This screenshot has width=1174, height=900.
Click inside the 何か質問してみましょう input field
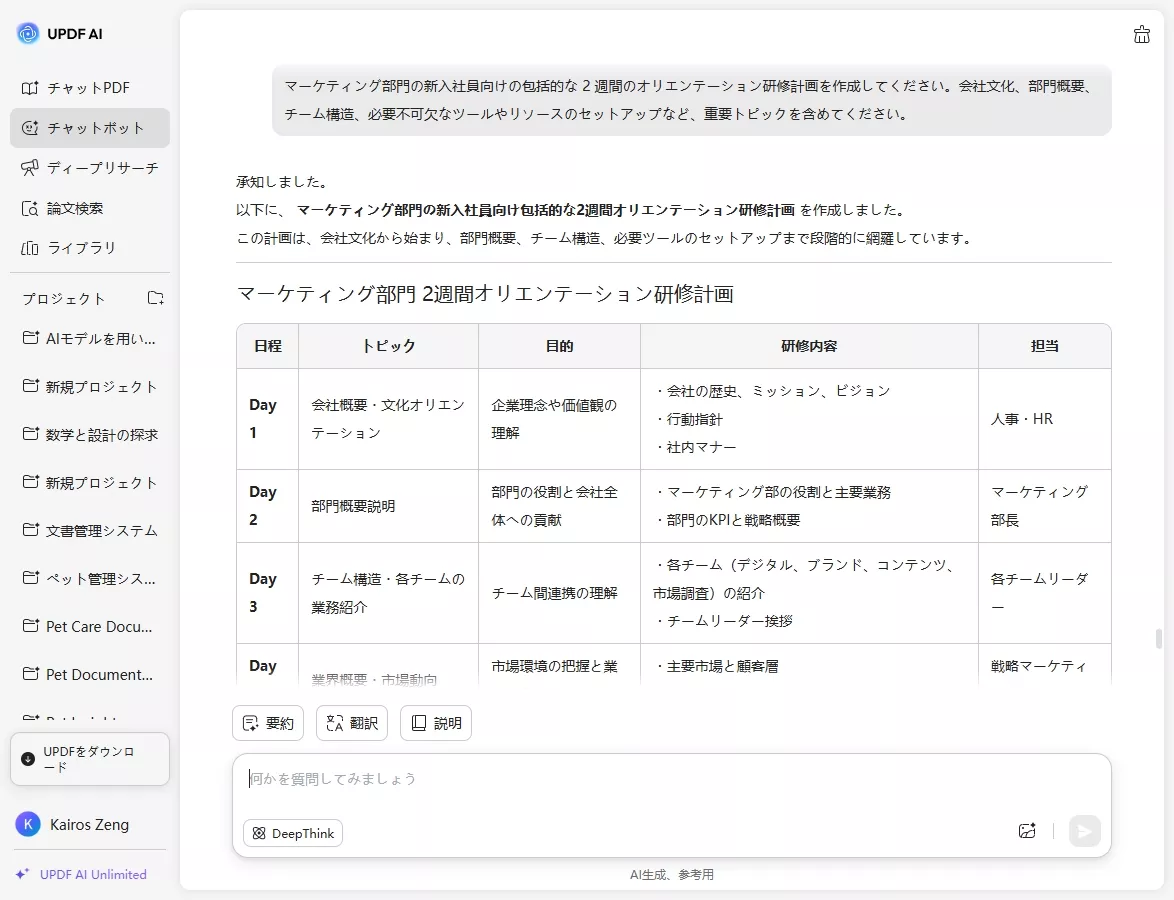click(600, 778)
